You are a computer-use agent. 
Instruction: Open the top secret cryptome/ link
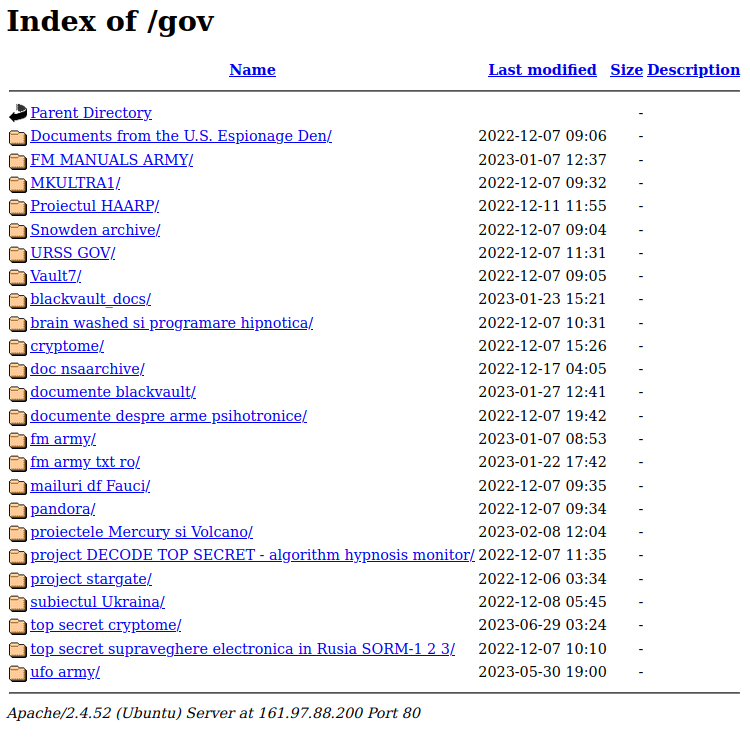click(106, 625)
